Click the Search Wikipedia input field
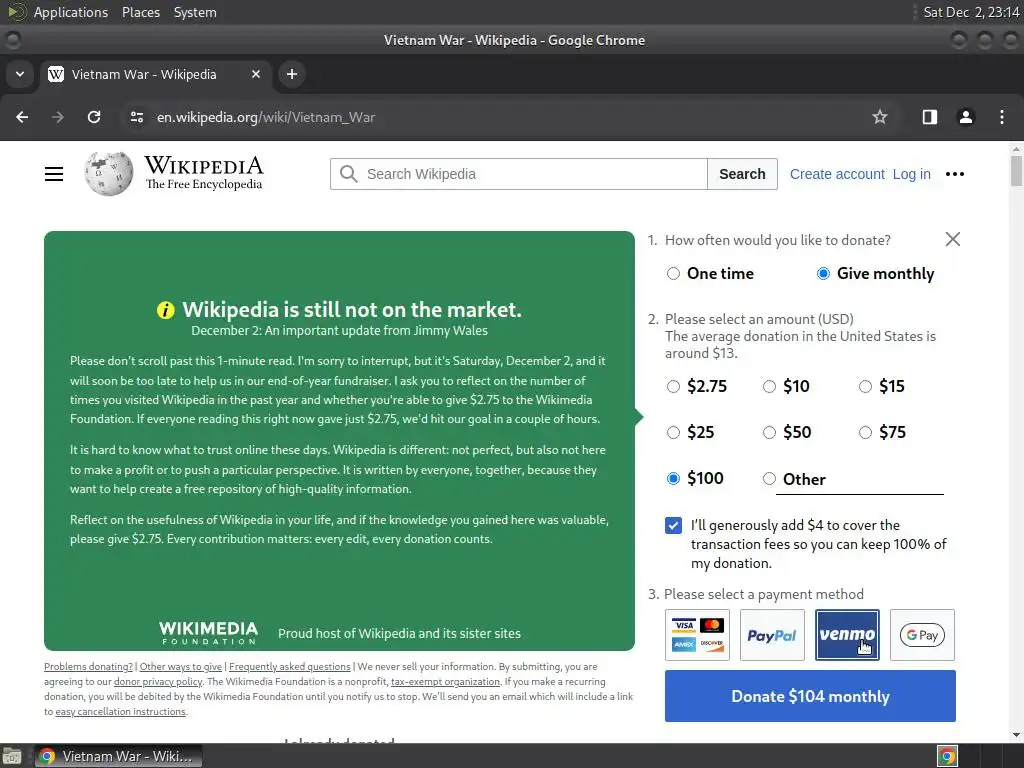Viewport: 1024px width, 768px height. (519, 174)
